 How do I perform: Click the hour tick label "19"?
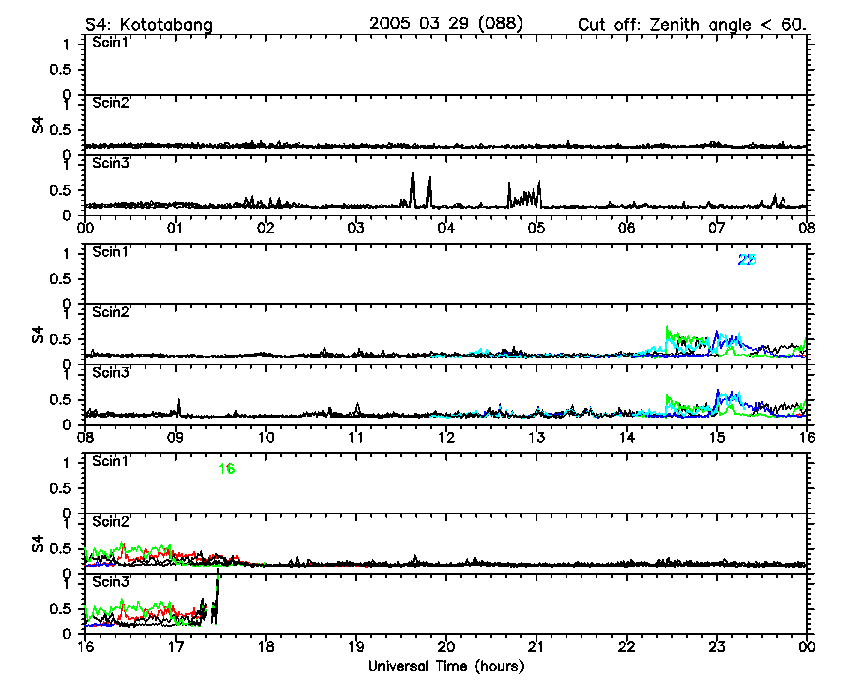click(356, 647)
